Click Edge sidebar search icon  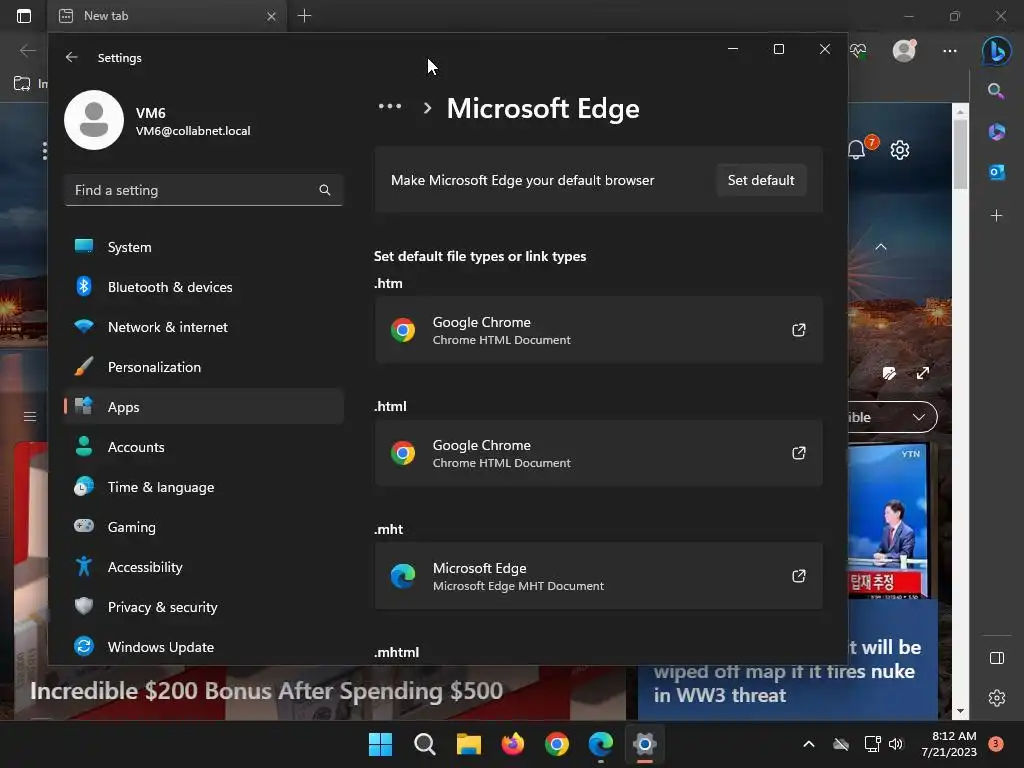click(996, 91)
